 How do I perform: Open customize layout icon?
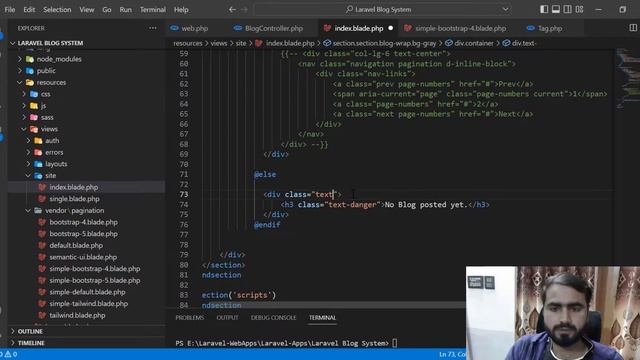(x=580, y=9)
